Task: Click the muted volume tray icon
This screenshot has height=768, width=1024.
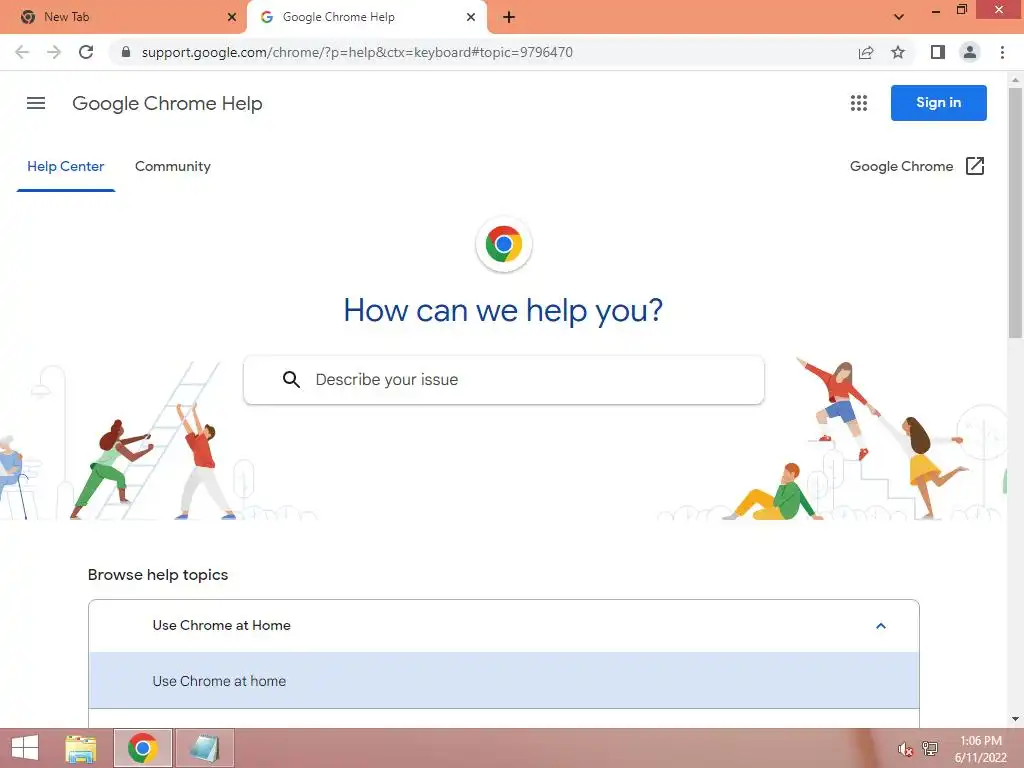Action: click(x=904, y=749)
